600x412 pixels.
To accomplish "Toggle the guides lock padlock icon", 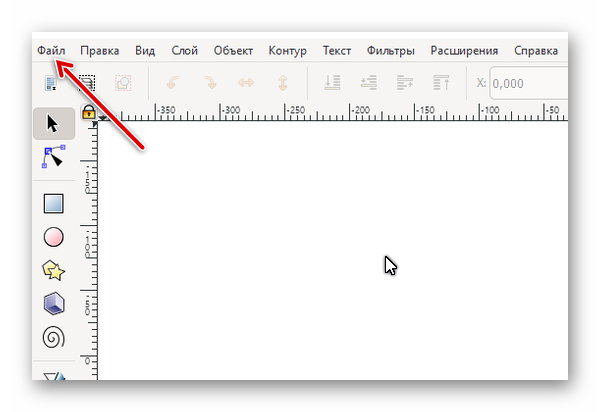I will 89,112.
